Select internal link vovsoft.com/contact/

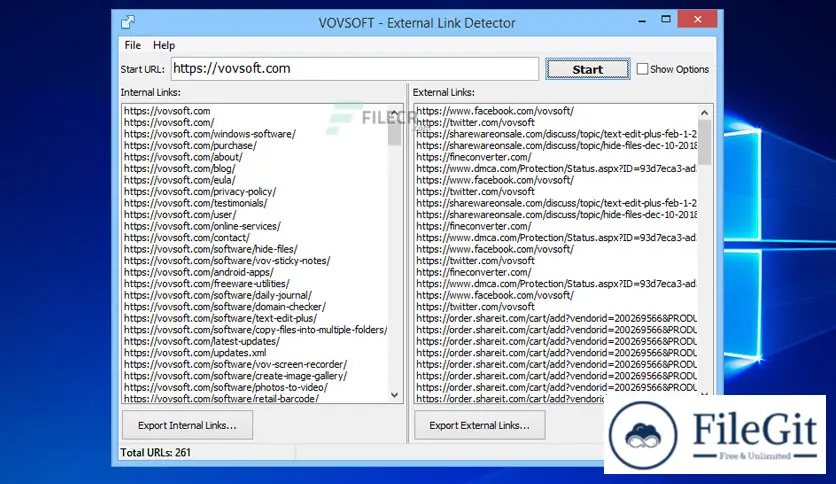187,238
